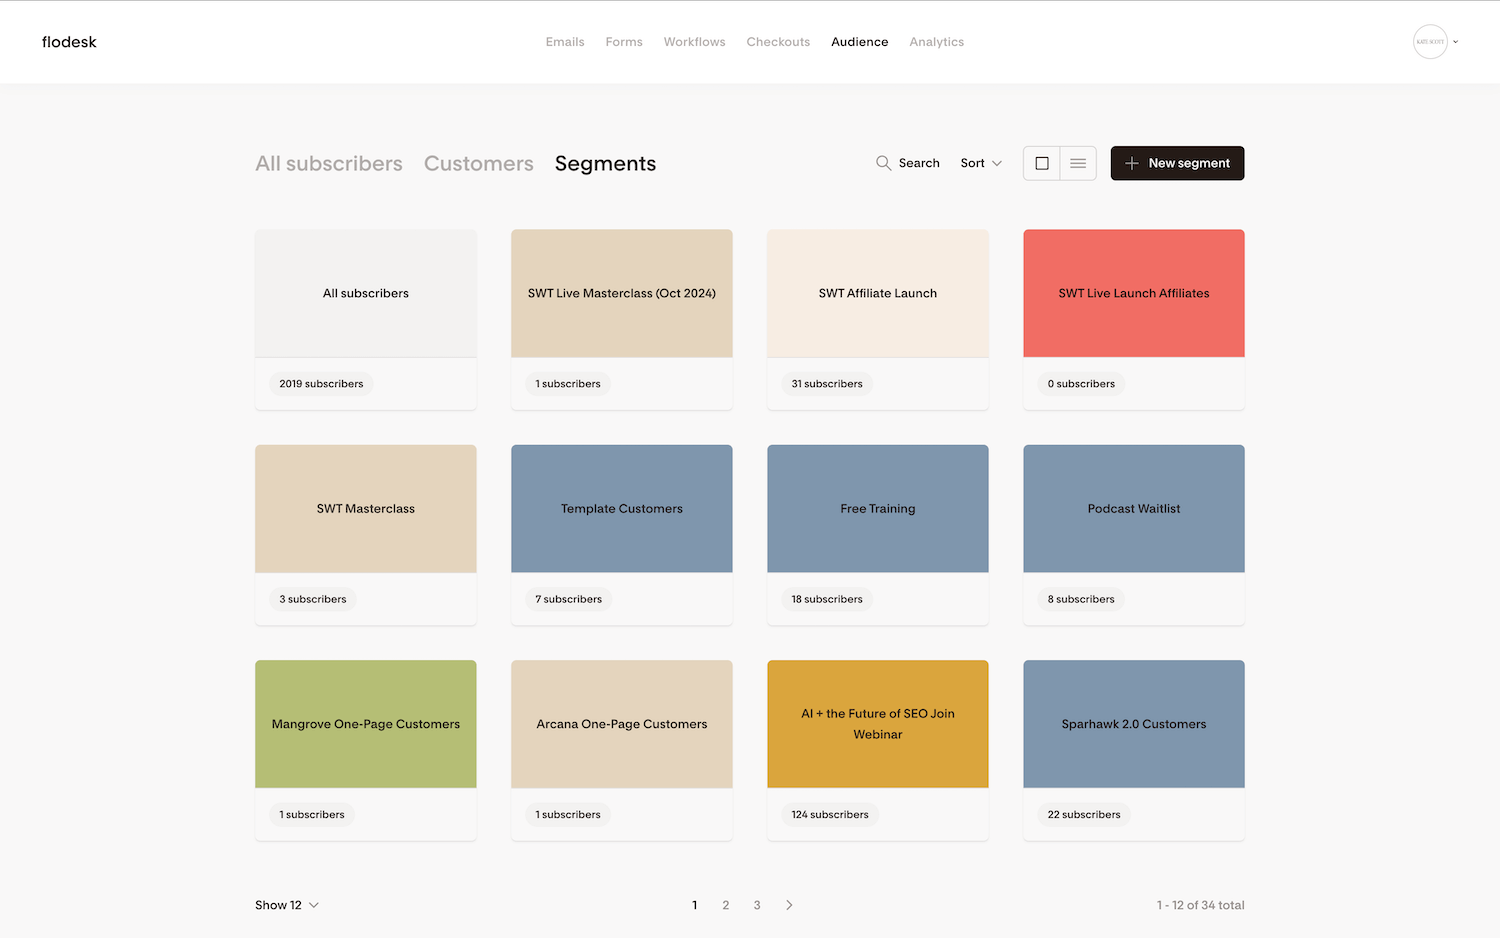Click the 1 - 12 of 34 total text
Image resolution: width=1500 pixels, height=938 pixels.
(x=1201, y=905)
